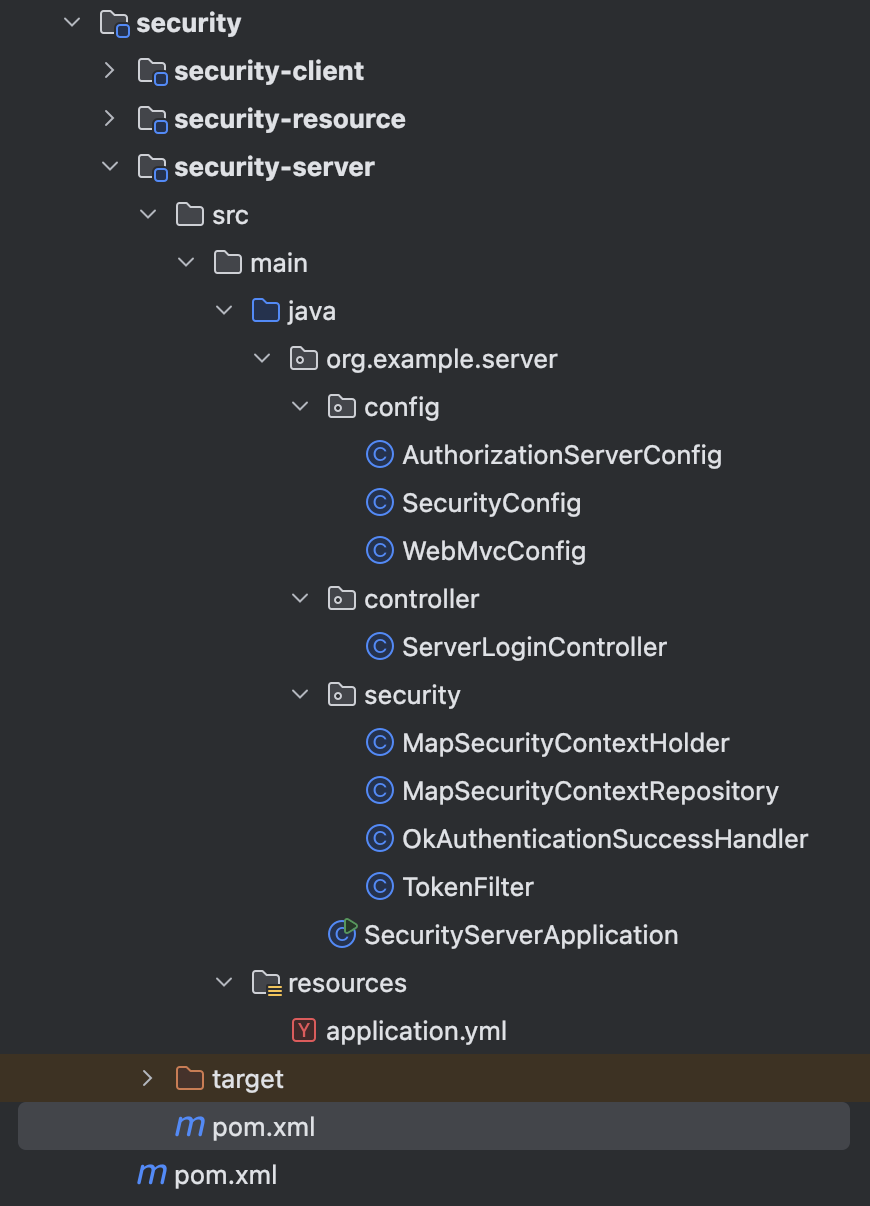Select MapSecurityContextRepository in the tree
Viewport: 870px width, 1206px height.
point(590,791)
